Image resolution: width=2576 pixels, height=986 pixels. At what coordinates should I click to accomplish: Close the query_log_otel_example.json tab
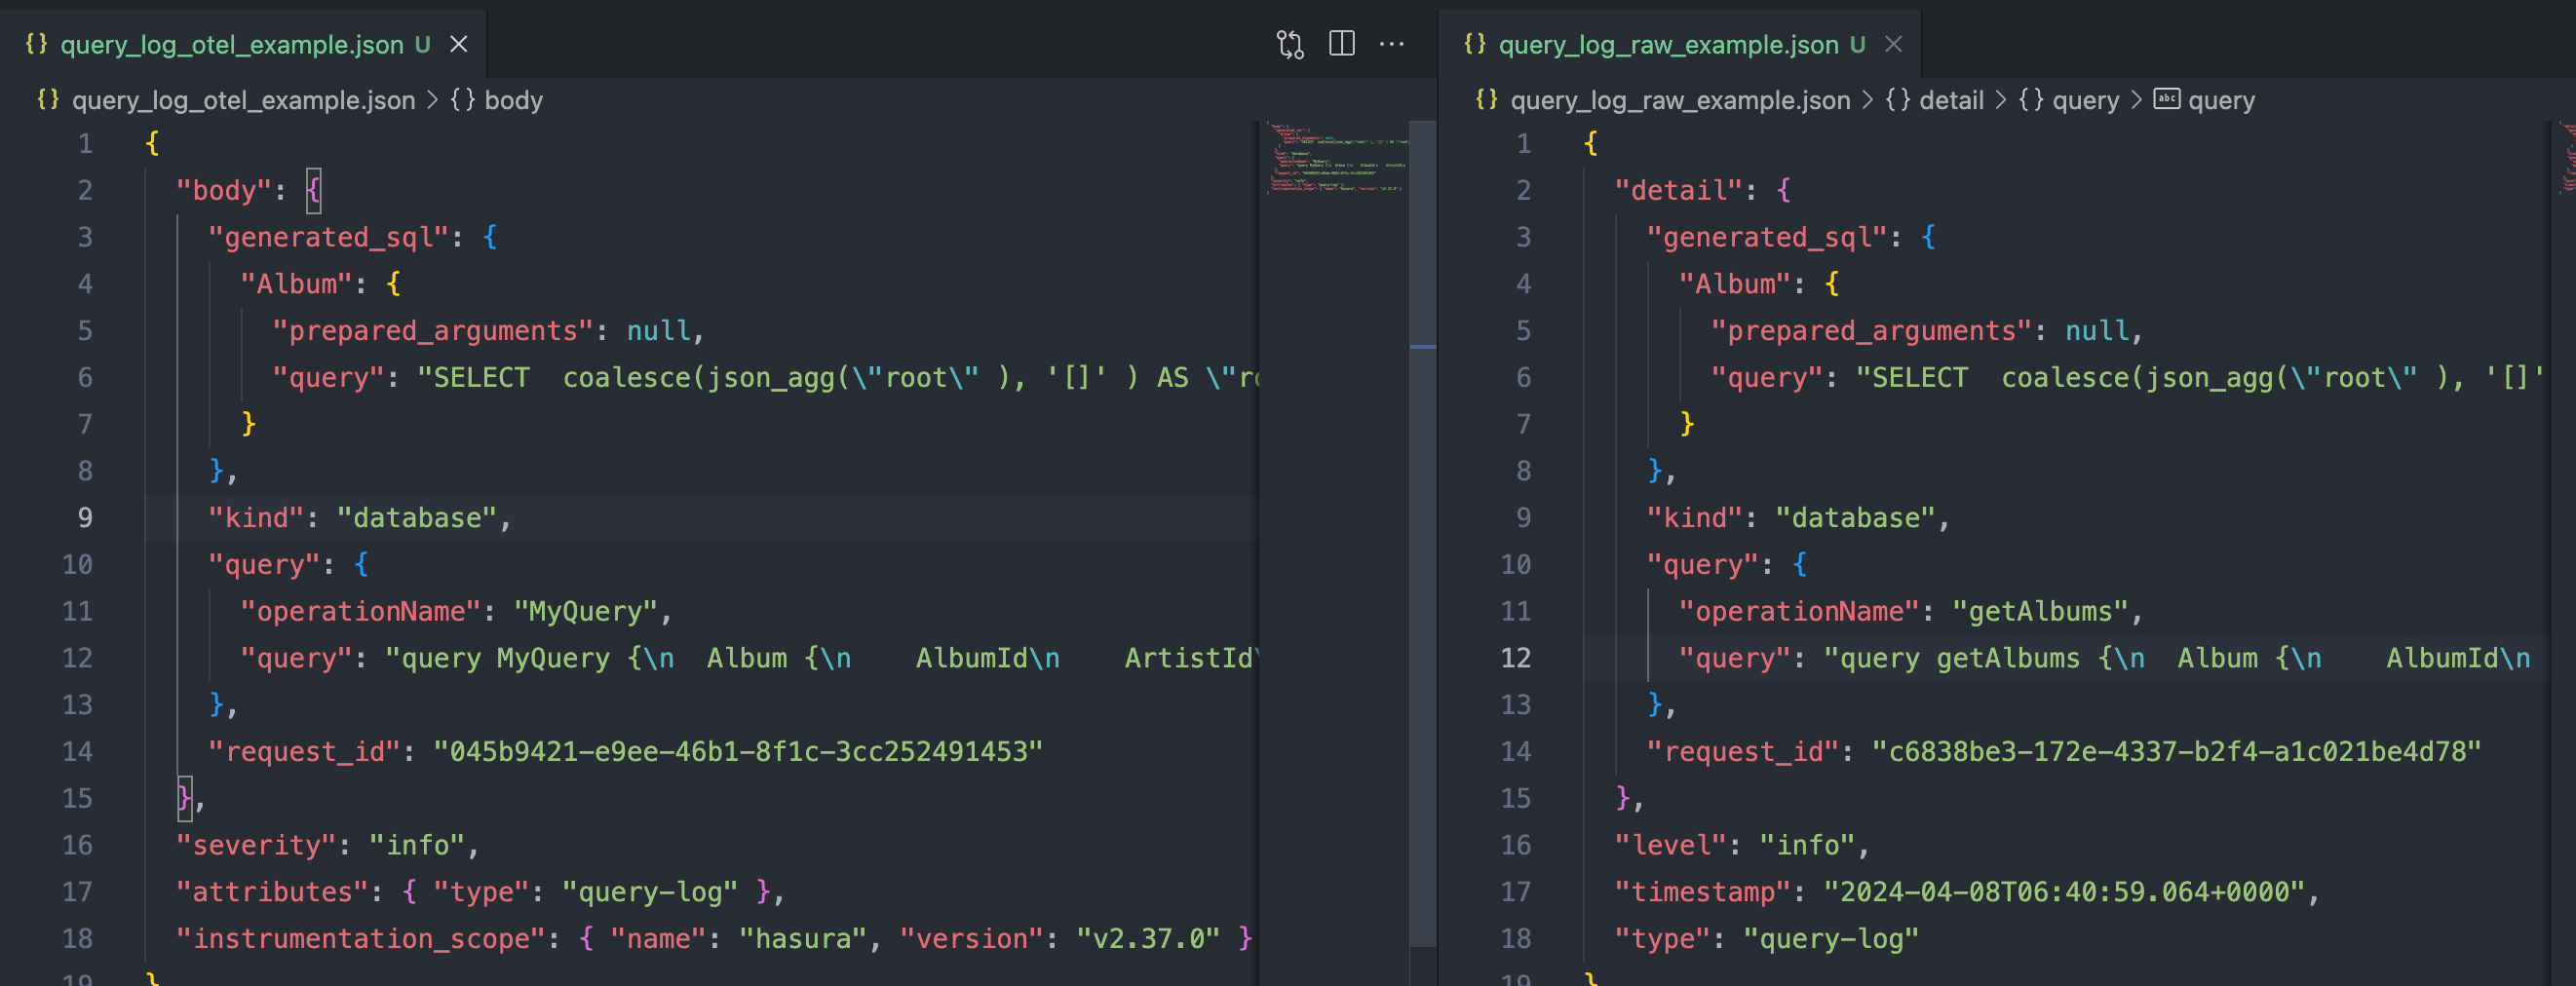click(x=459, y=44)
